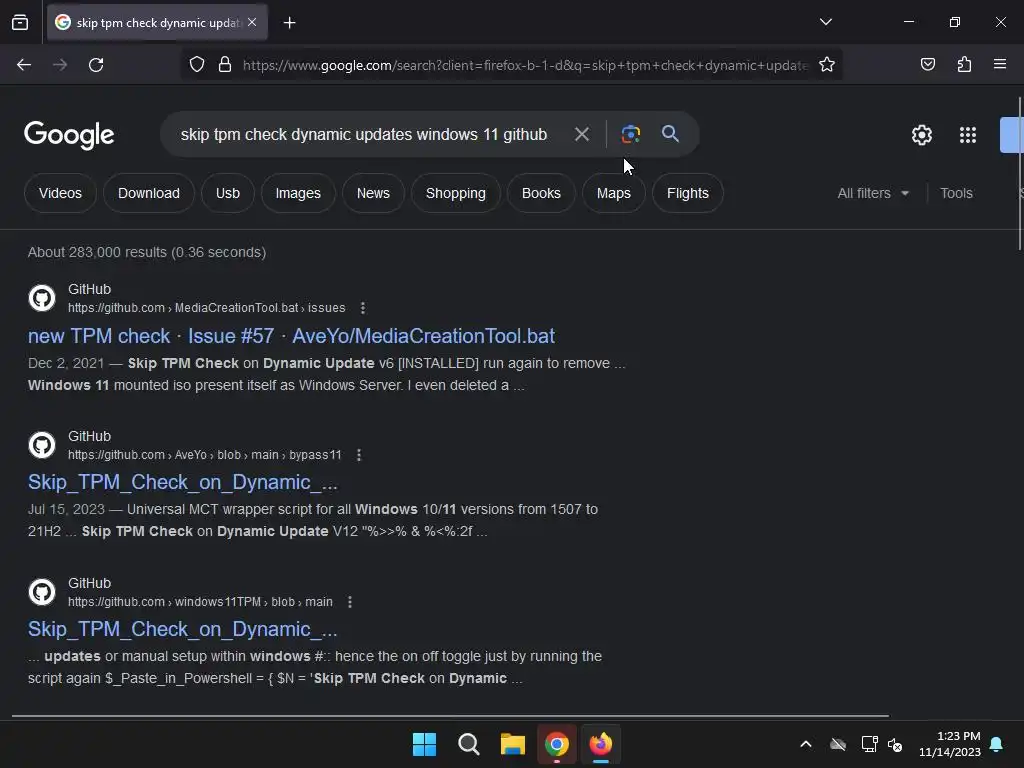
Task: Open clock showing 1:23 PM
Action: (x=950, y=744)
